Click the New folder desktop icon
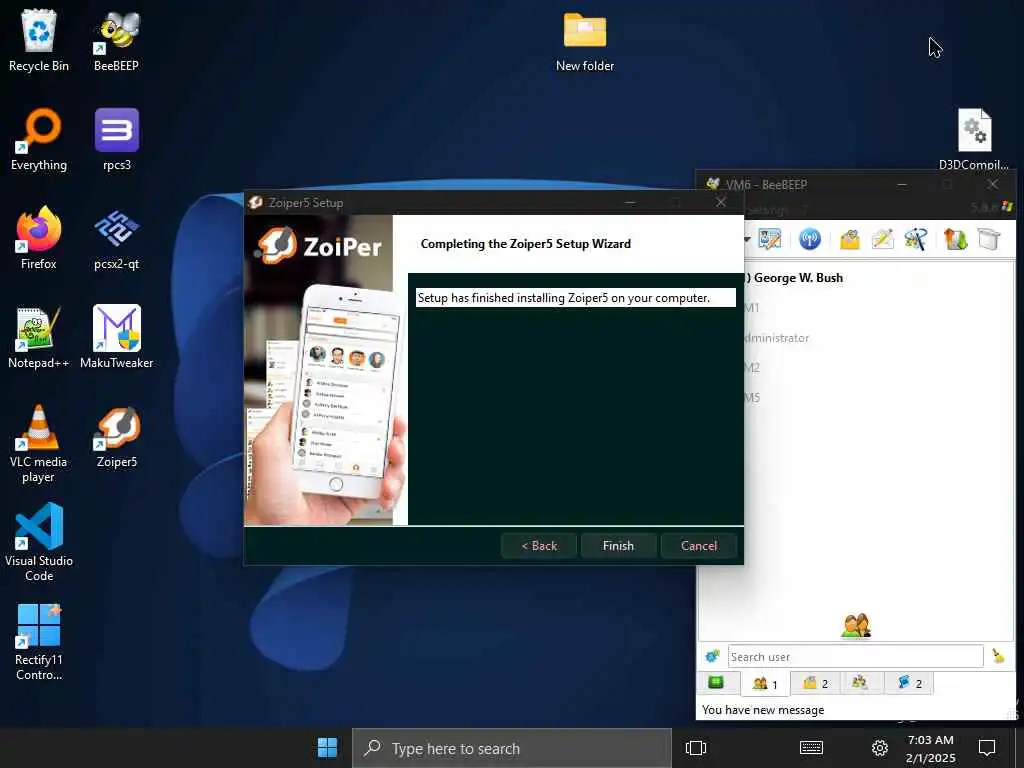The image size is (1024, 768). (584, 40)
